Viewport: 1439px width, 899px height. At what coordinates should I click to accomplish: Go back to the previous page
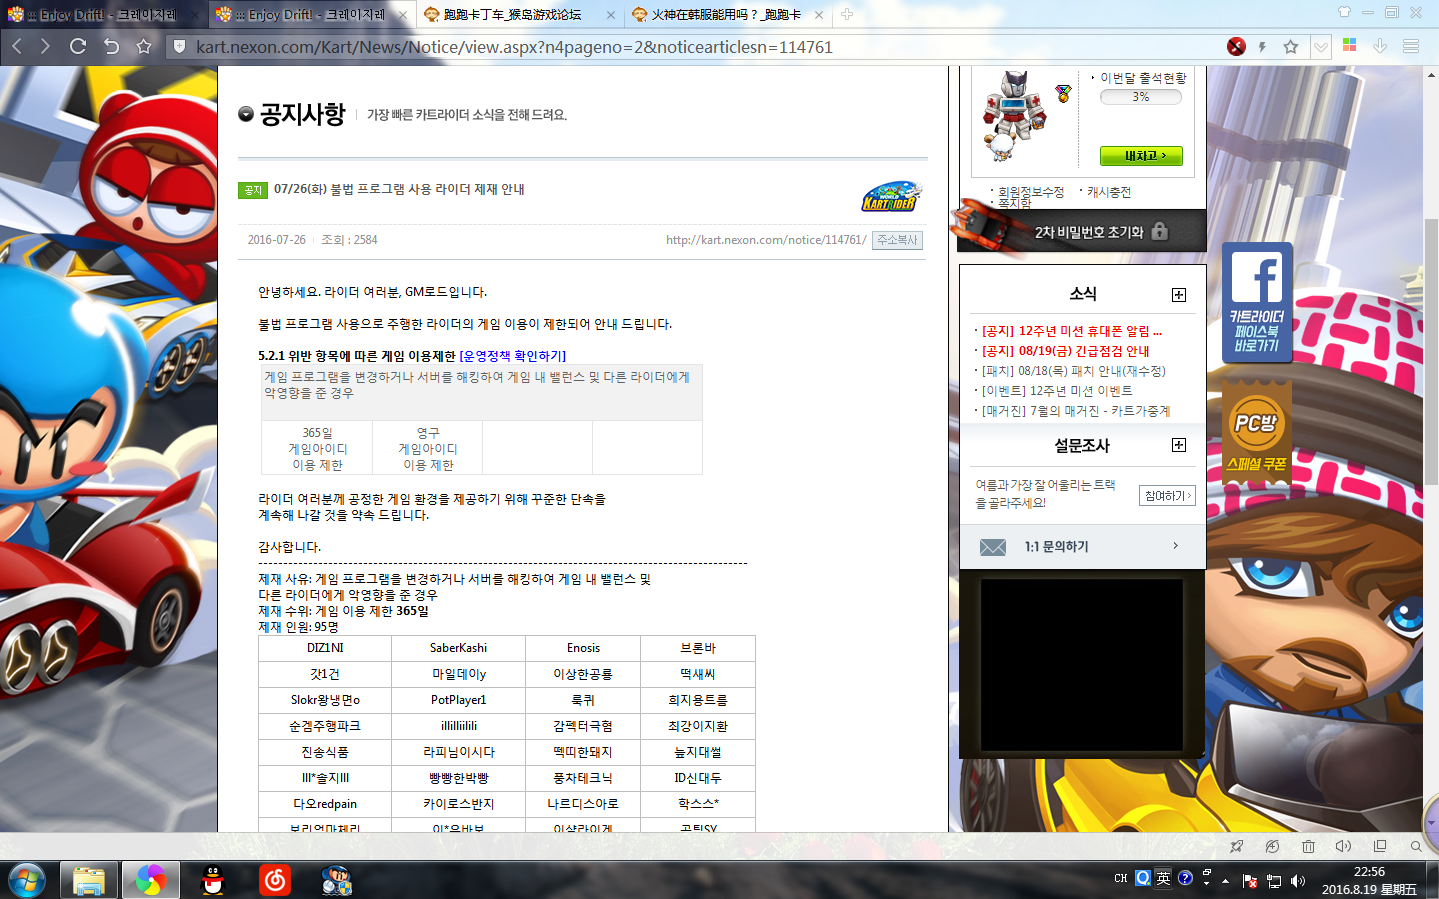coord(17,47)
